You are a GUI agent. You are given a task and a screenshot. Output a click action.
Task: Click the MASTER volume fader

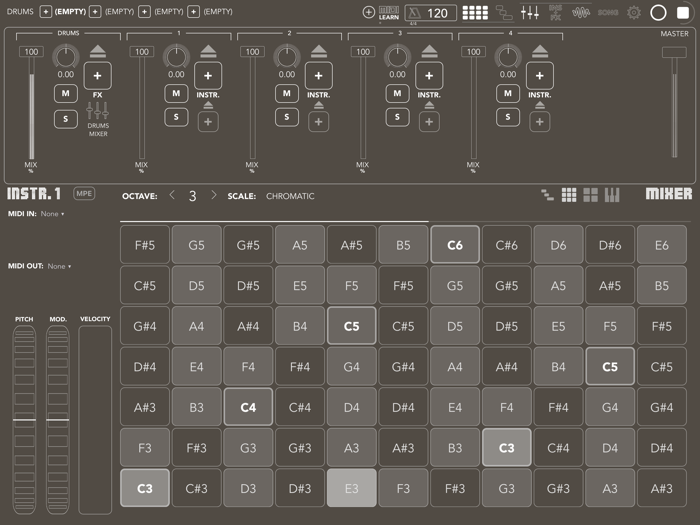(674, 103)
